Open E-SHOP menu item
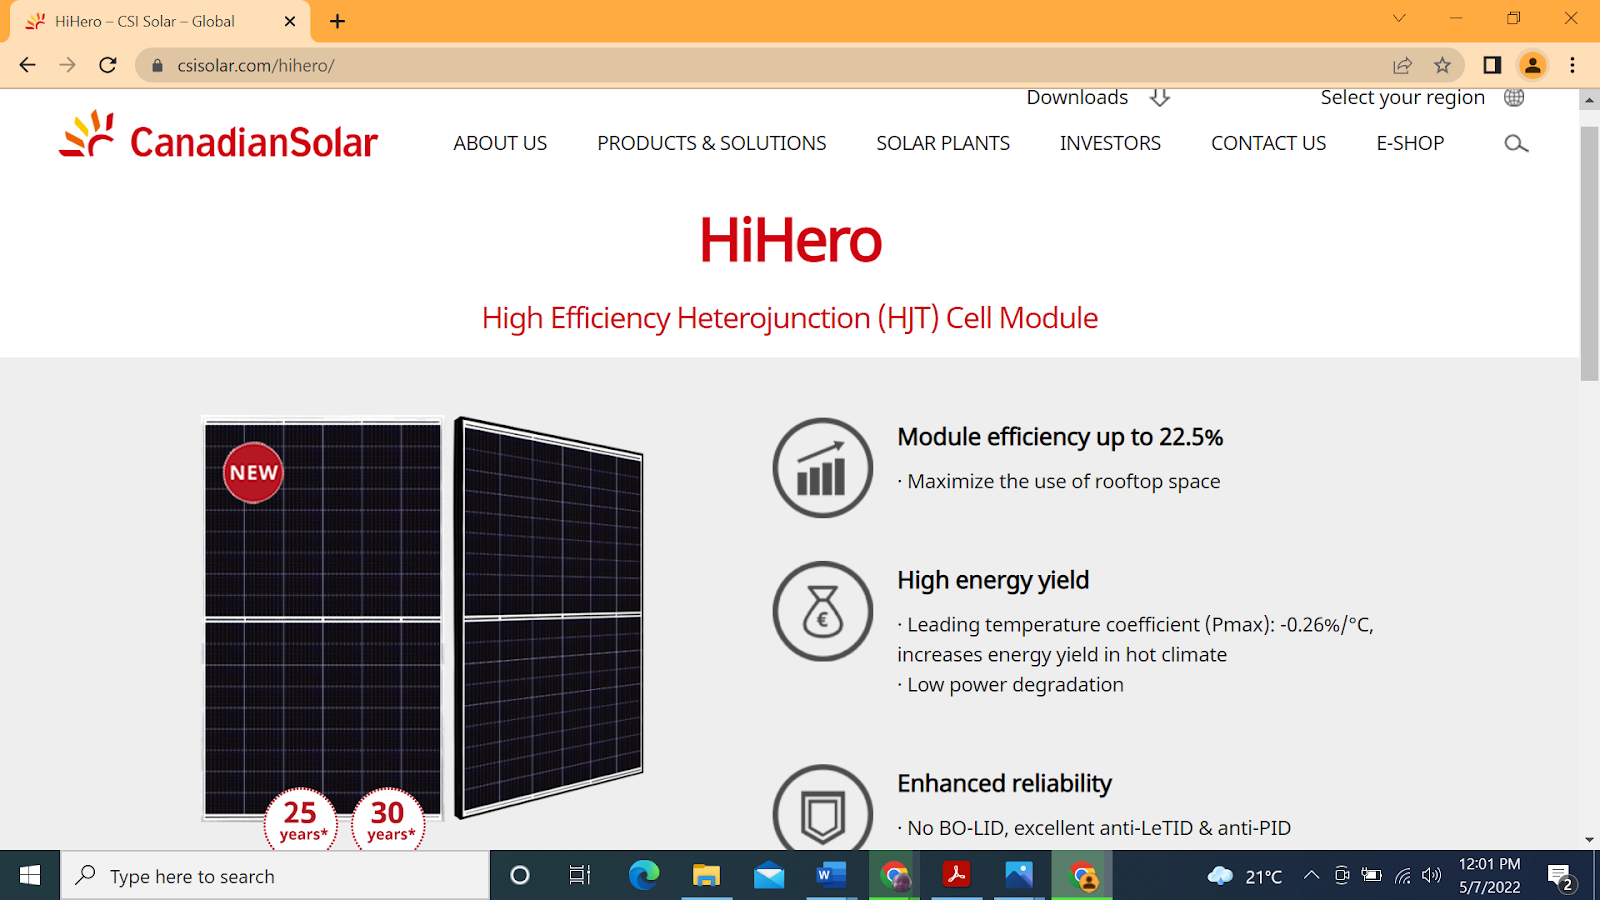This screenshot has width=1600, height=900. pyautogui.click(x=1410, y=143)
